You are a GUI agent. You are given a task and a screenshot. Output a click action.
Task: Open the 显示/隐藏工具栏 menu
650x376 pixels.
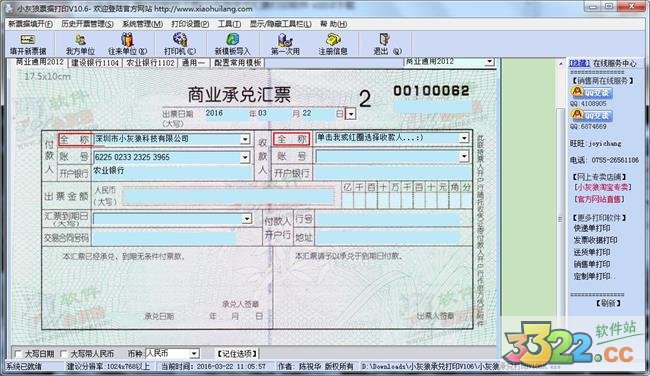pyautogui.click(x=280, y=24)
